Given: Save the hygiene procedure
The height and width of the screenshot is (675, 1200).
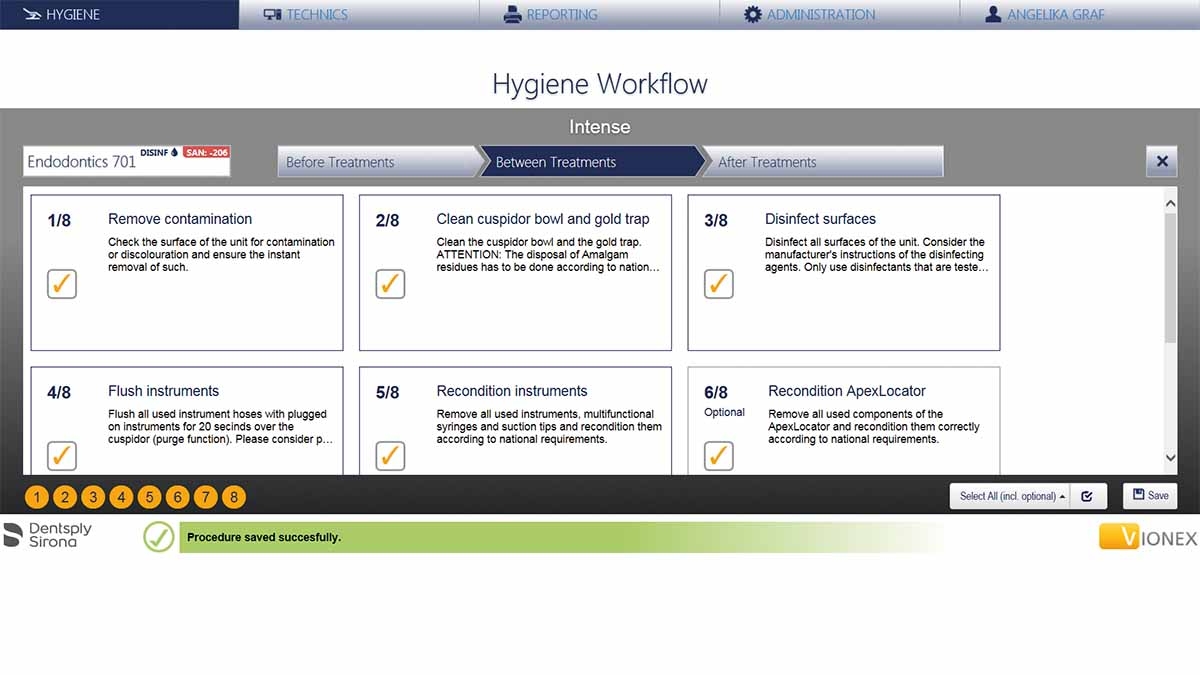Looking at the screenshot, I should click(x=1149, y=496).
